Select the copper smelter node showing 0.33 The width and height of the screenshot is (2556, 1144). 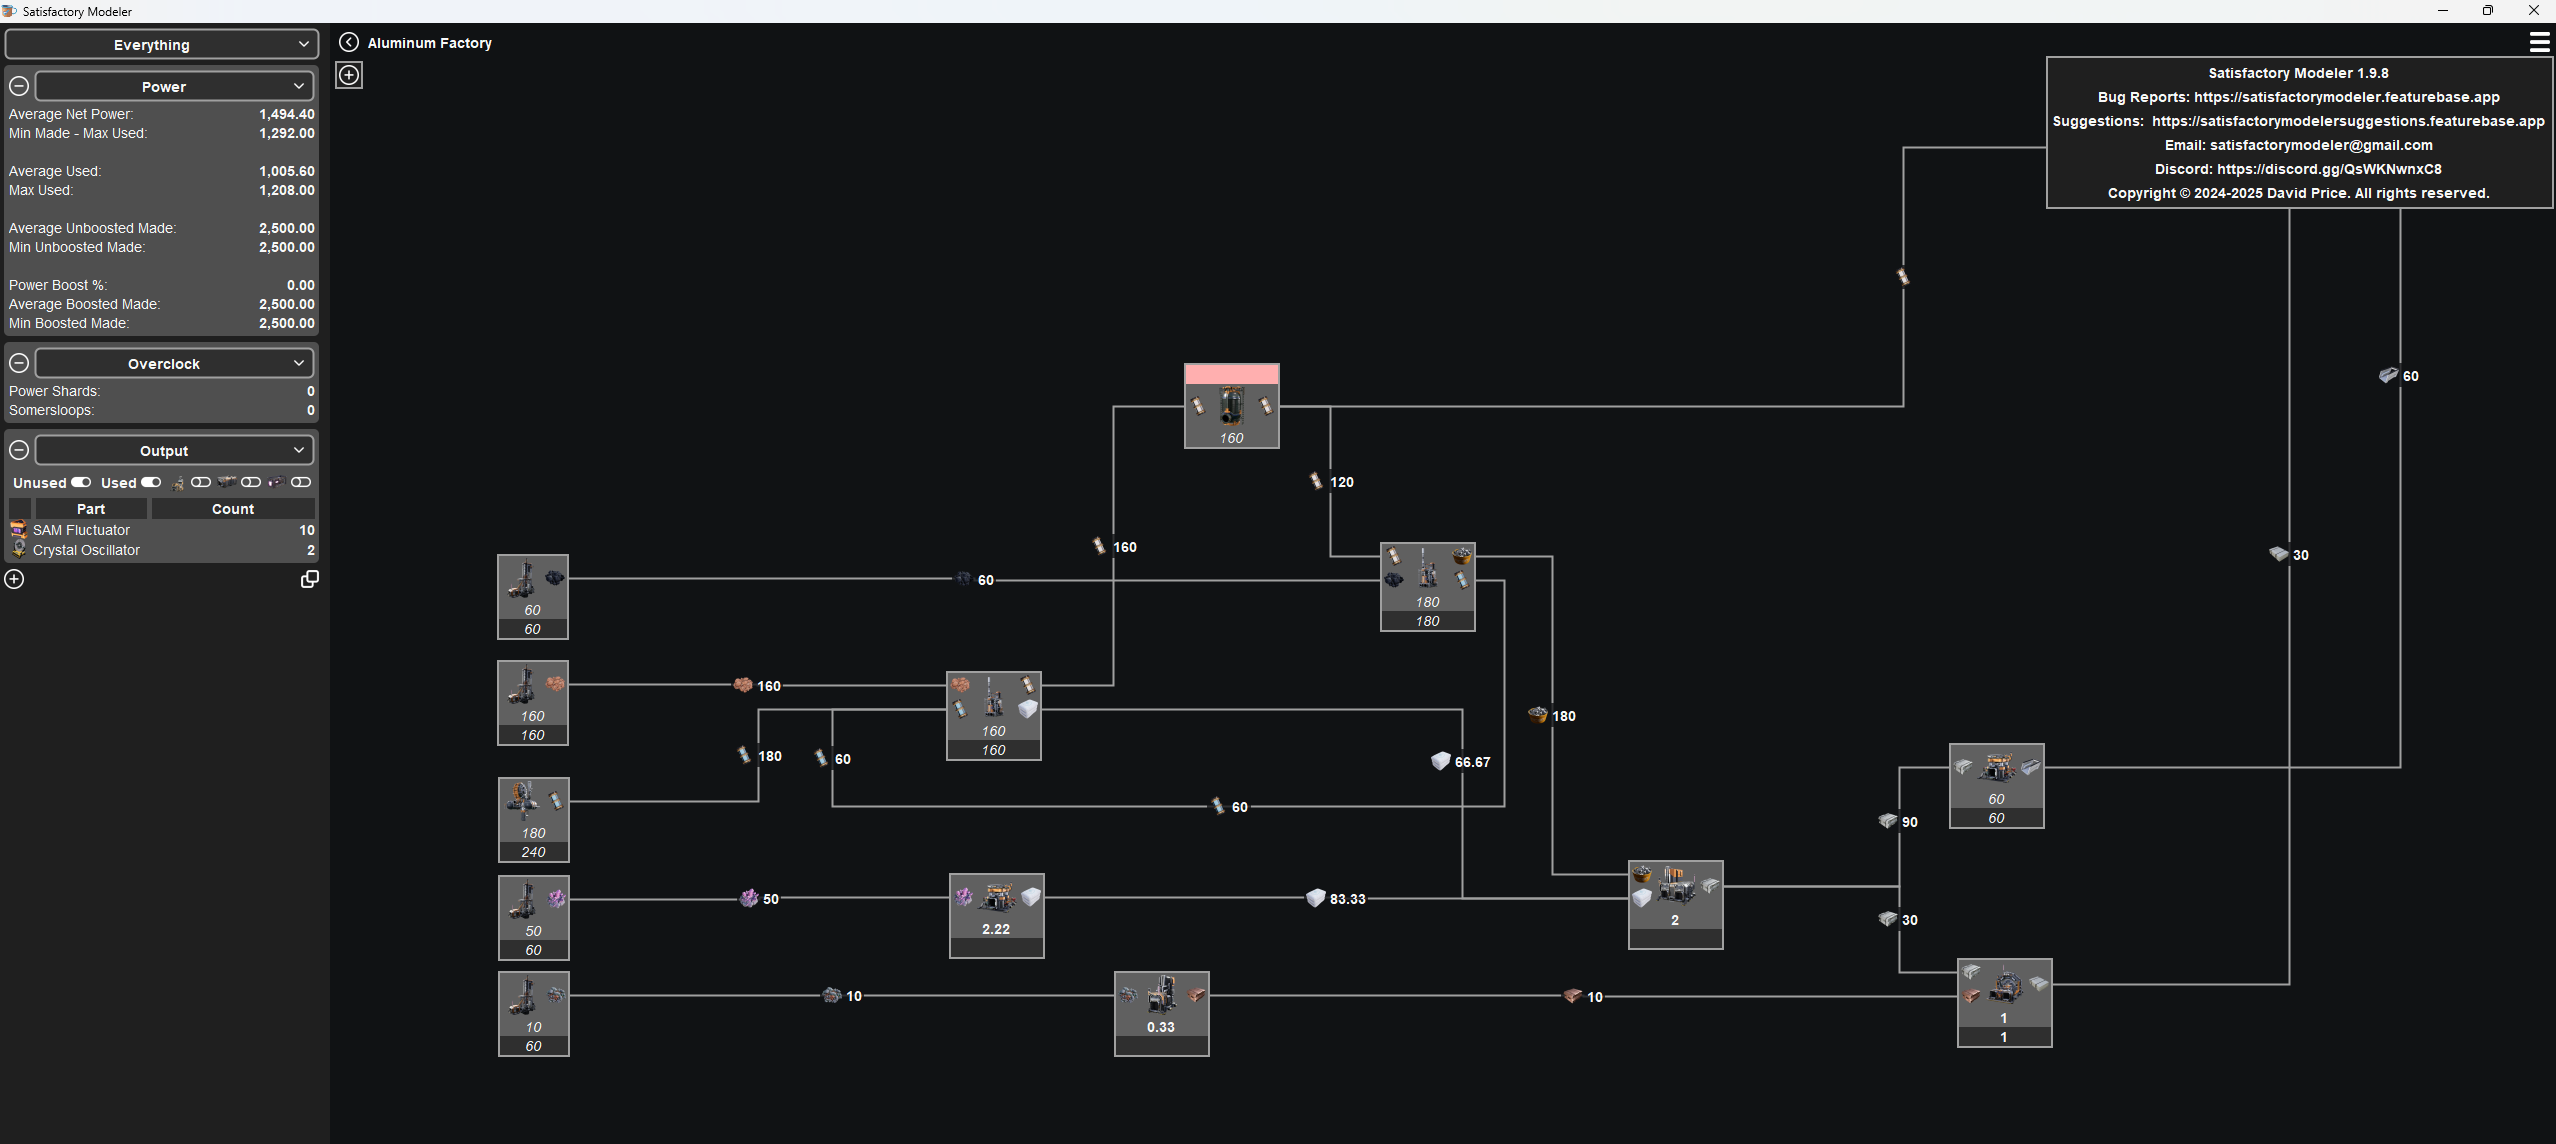tap(1162, 1014)
